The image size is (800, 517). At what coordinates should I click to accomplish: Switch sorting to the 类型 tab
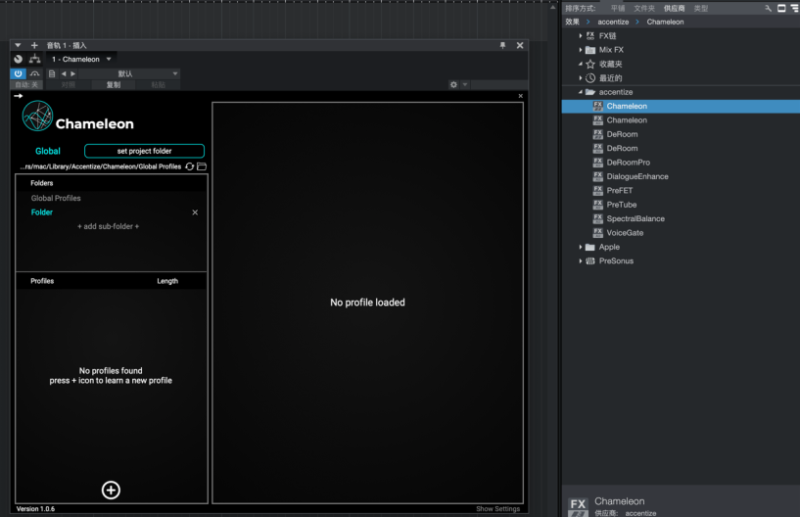[x=701, y=8]
